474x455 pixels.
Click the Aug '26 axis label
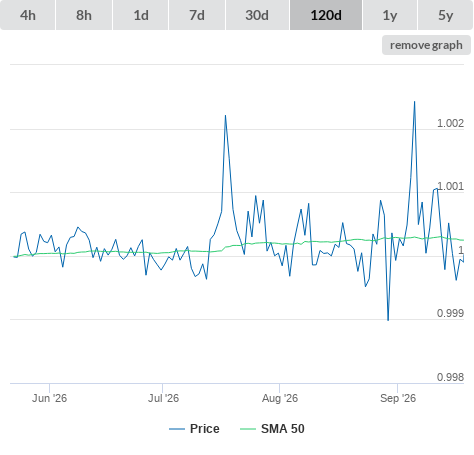pos(280,398)
